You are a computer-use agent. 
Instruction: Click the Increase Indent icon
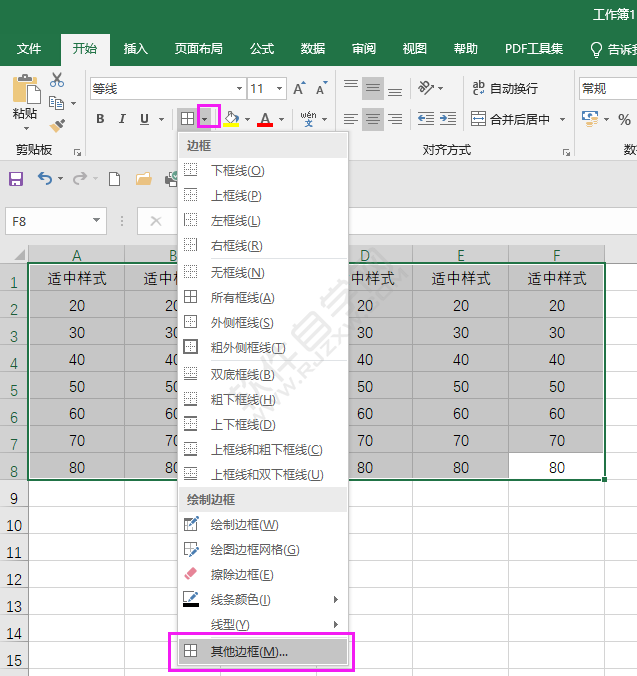(x=448, y=119)
